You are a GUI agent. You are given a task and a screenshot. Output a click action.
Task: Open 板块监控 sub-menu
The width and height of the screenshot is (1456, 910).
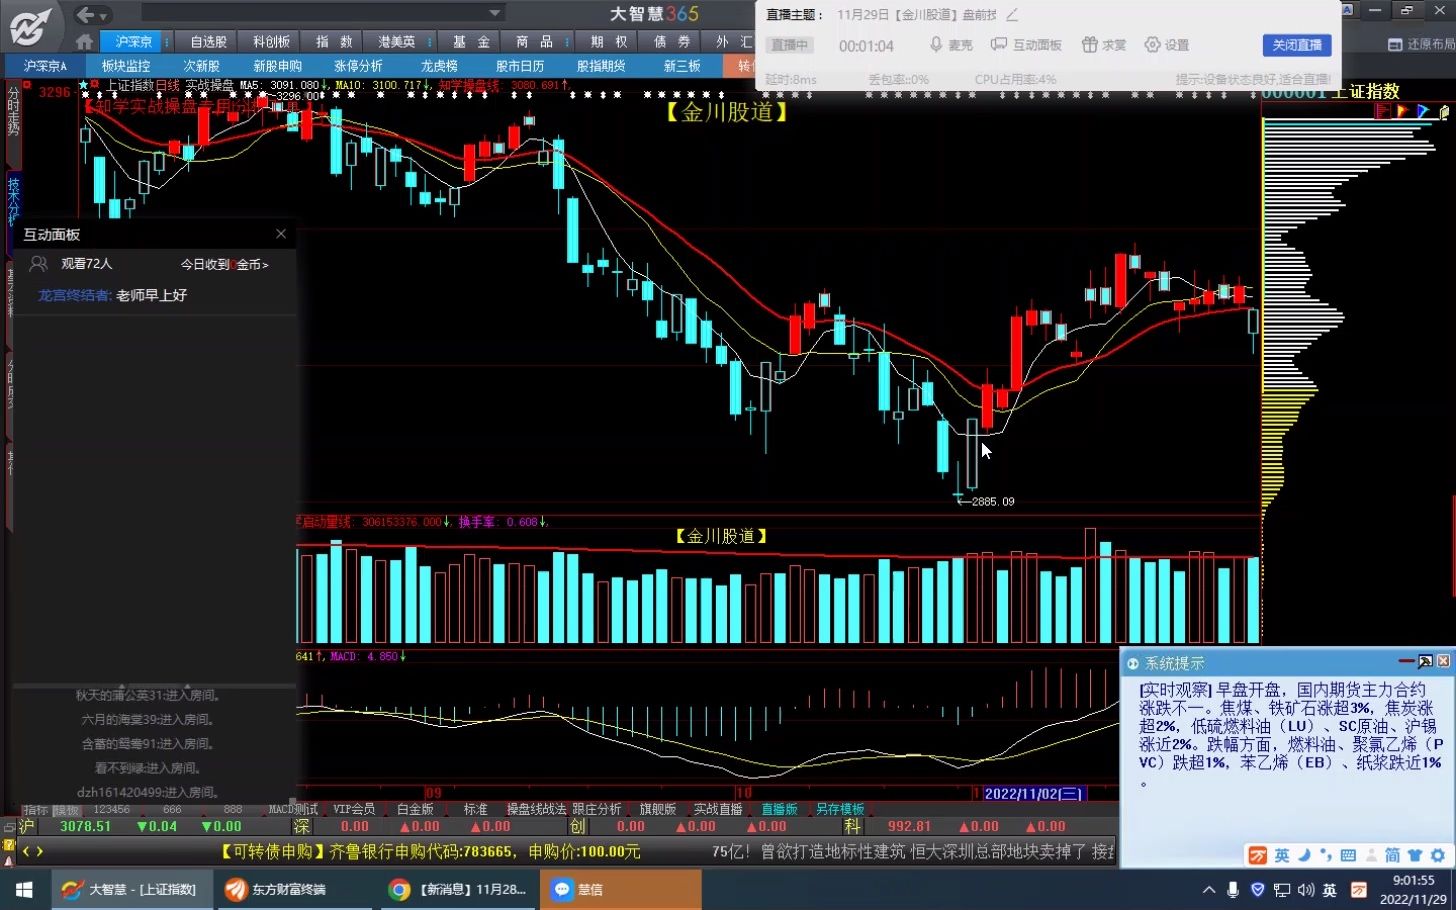pos(126,66)
